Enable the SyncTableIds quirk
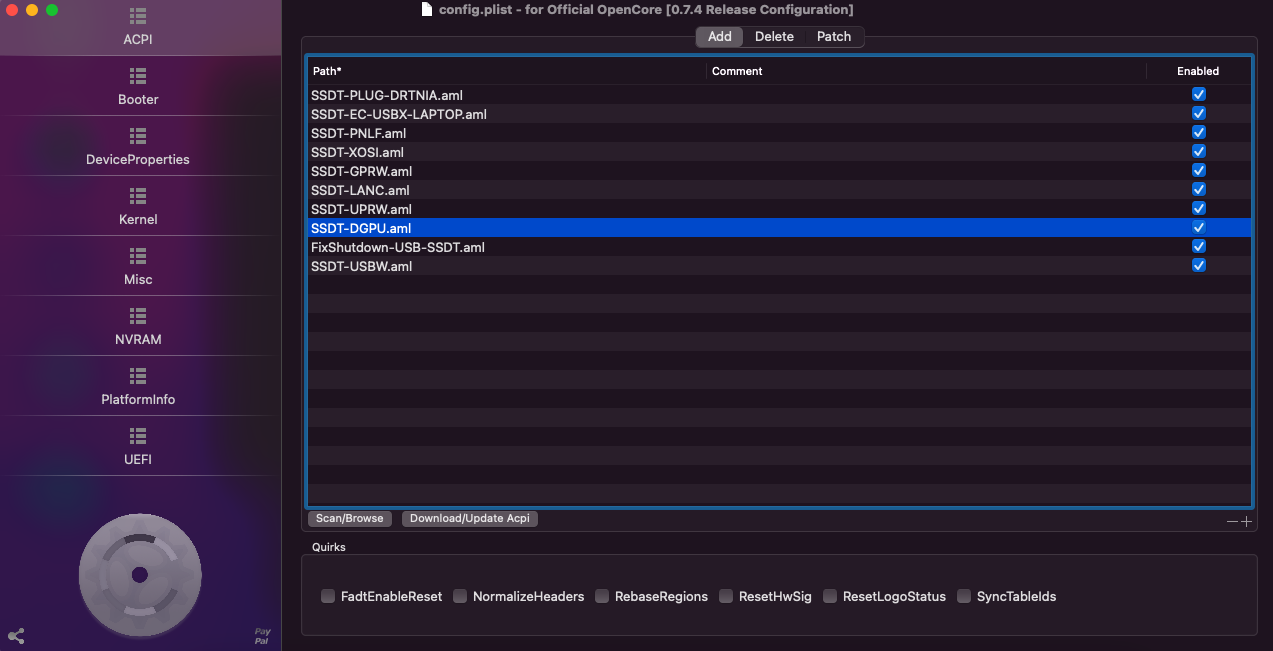Image resolution: width=1273 pixels, height=651 pixels. 964,596
